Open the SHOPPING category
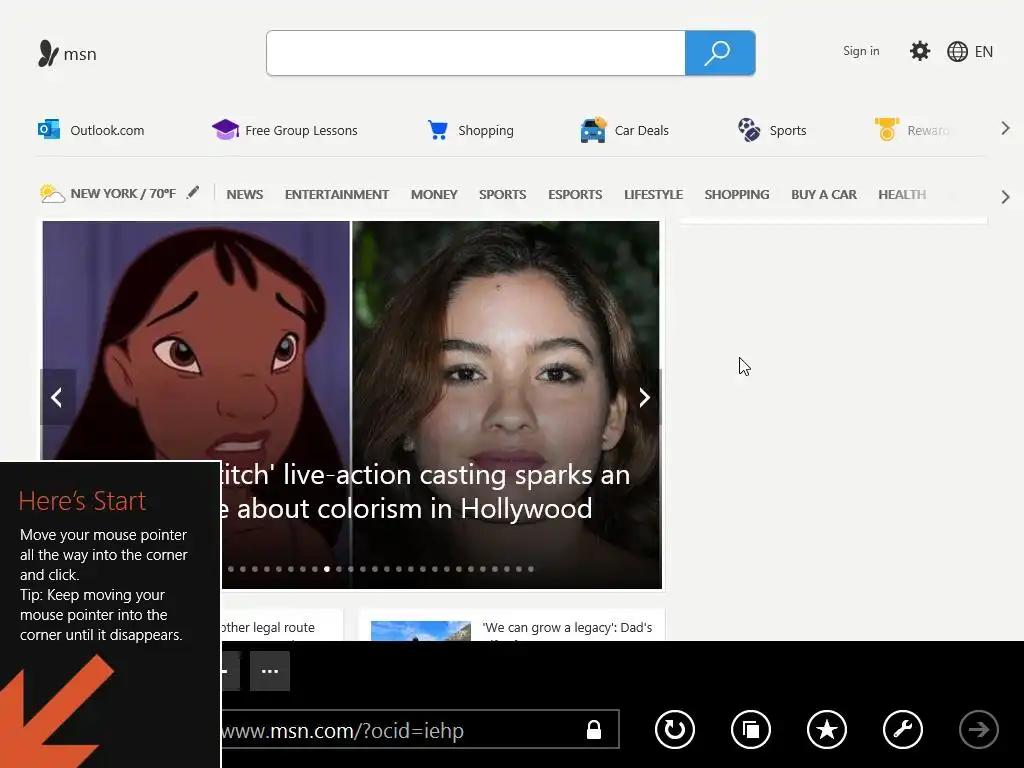 tap(737, 195)
